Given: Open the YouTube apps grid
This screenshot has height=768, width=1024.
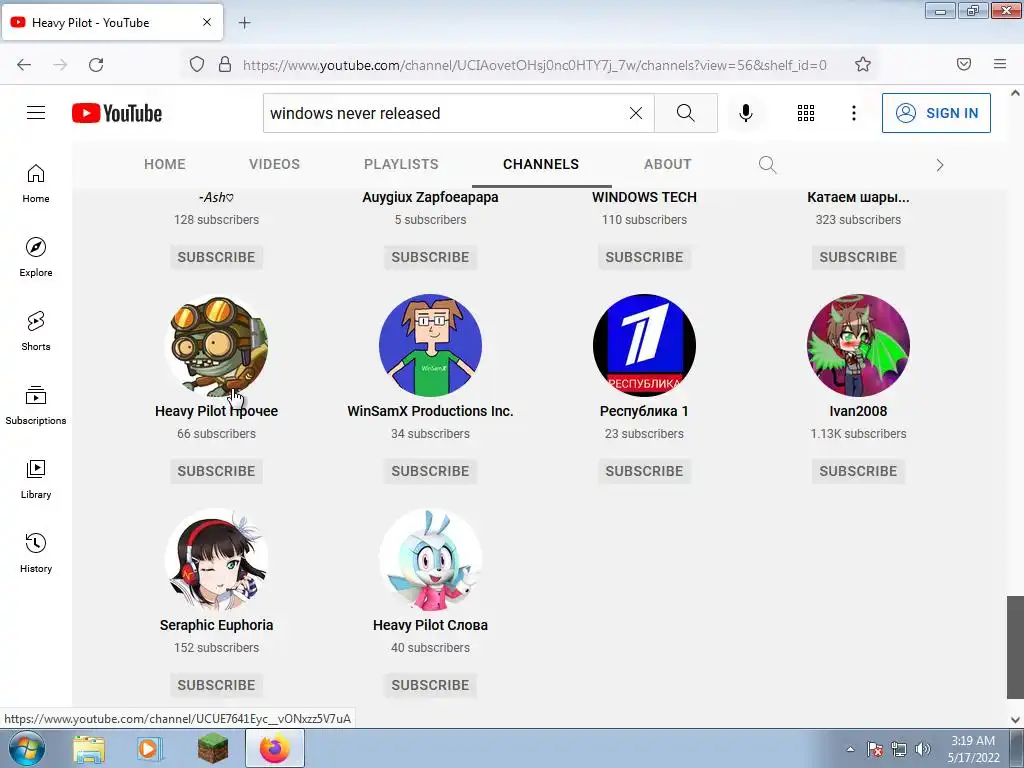Looking at the screenshot, I should pos(806,113).
